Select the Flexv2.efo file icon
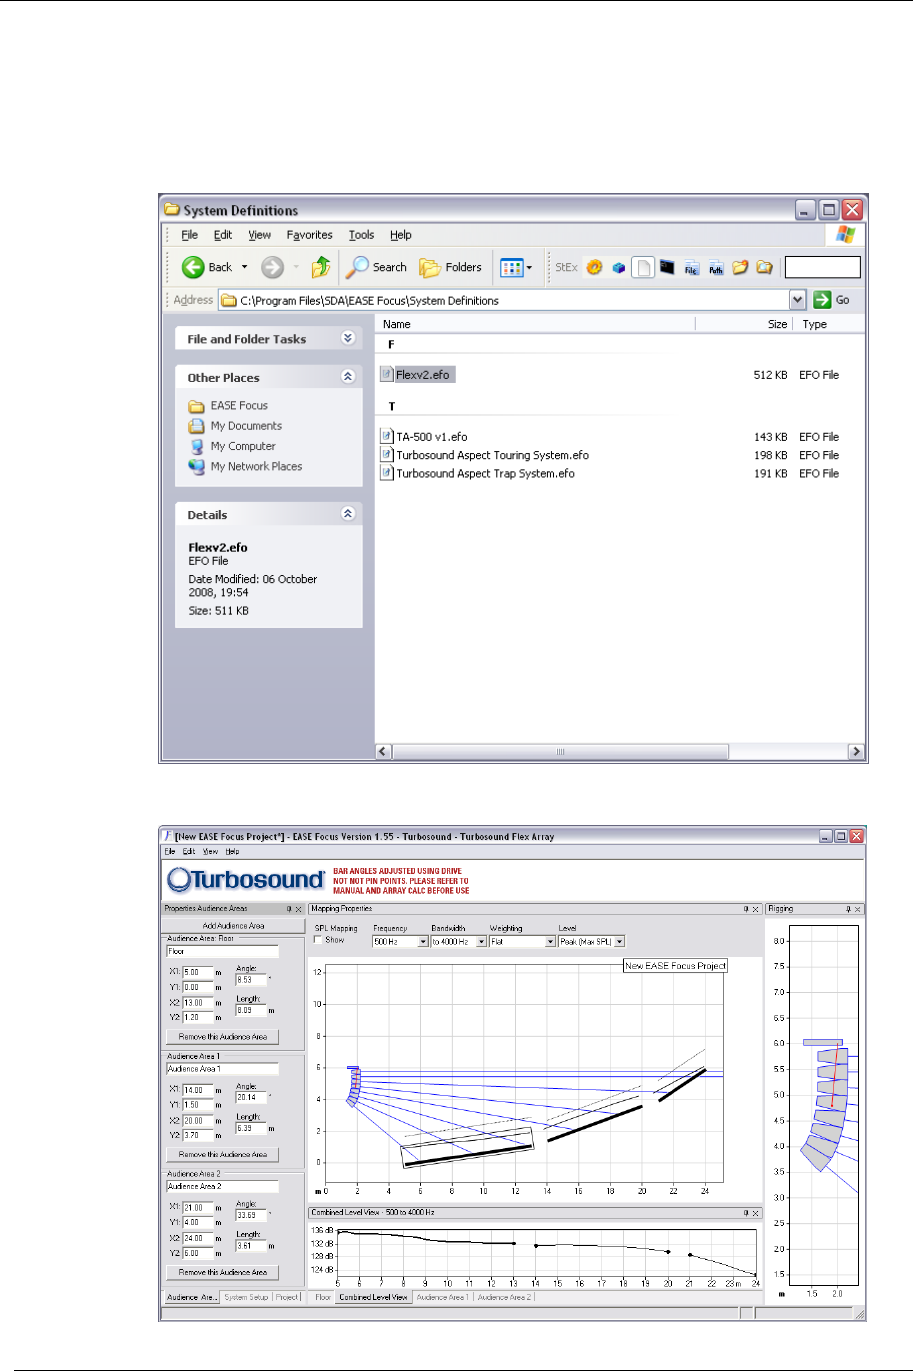913x1371 pixels. coord(388,375)
